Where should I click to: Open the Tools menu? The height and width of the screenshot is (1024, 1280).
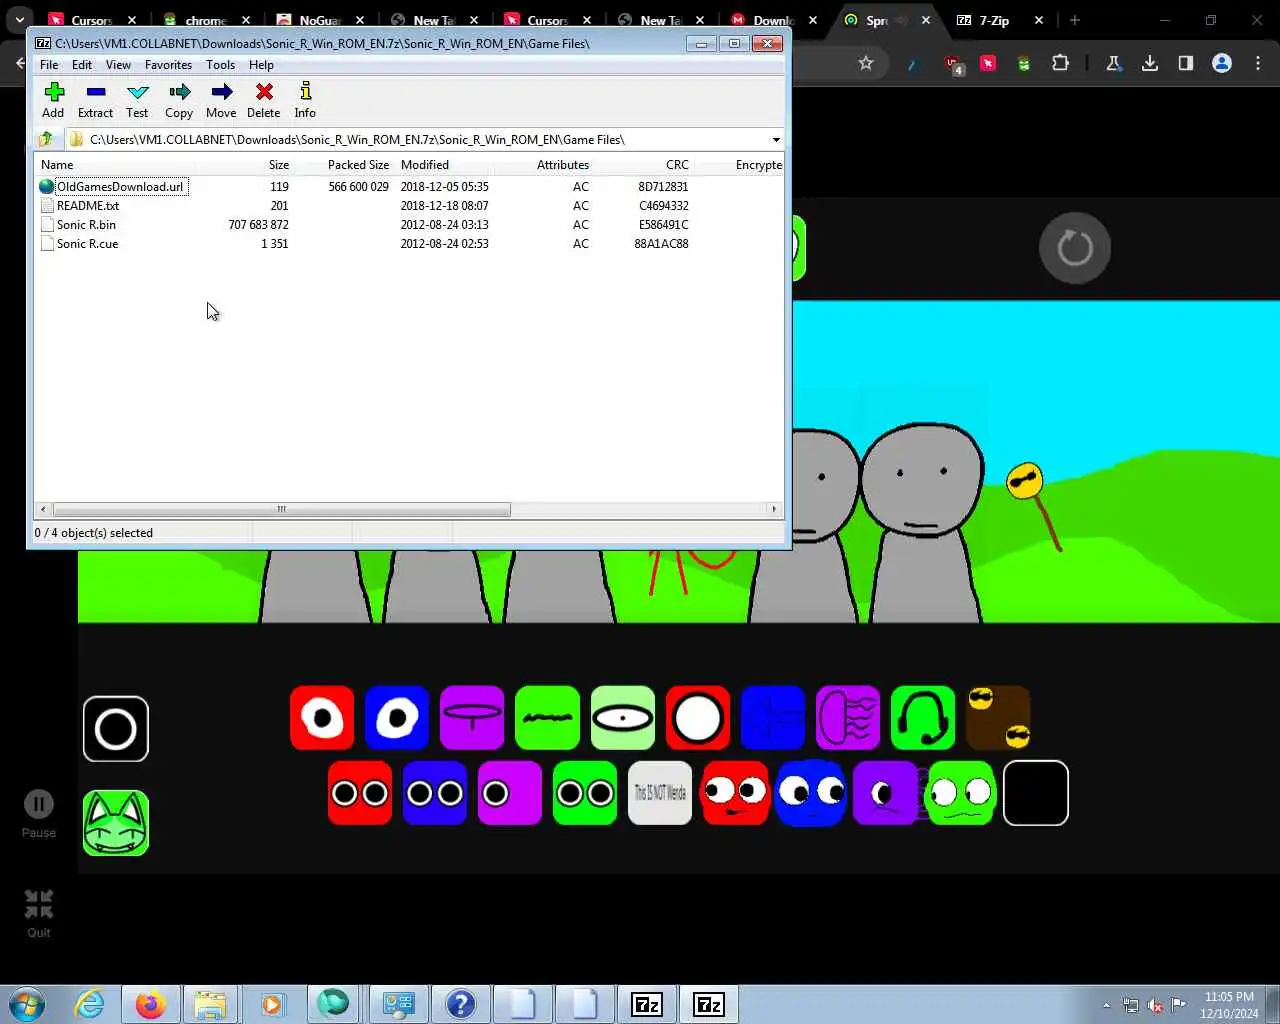(220, 65)
